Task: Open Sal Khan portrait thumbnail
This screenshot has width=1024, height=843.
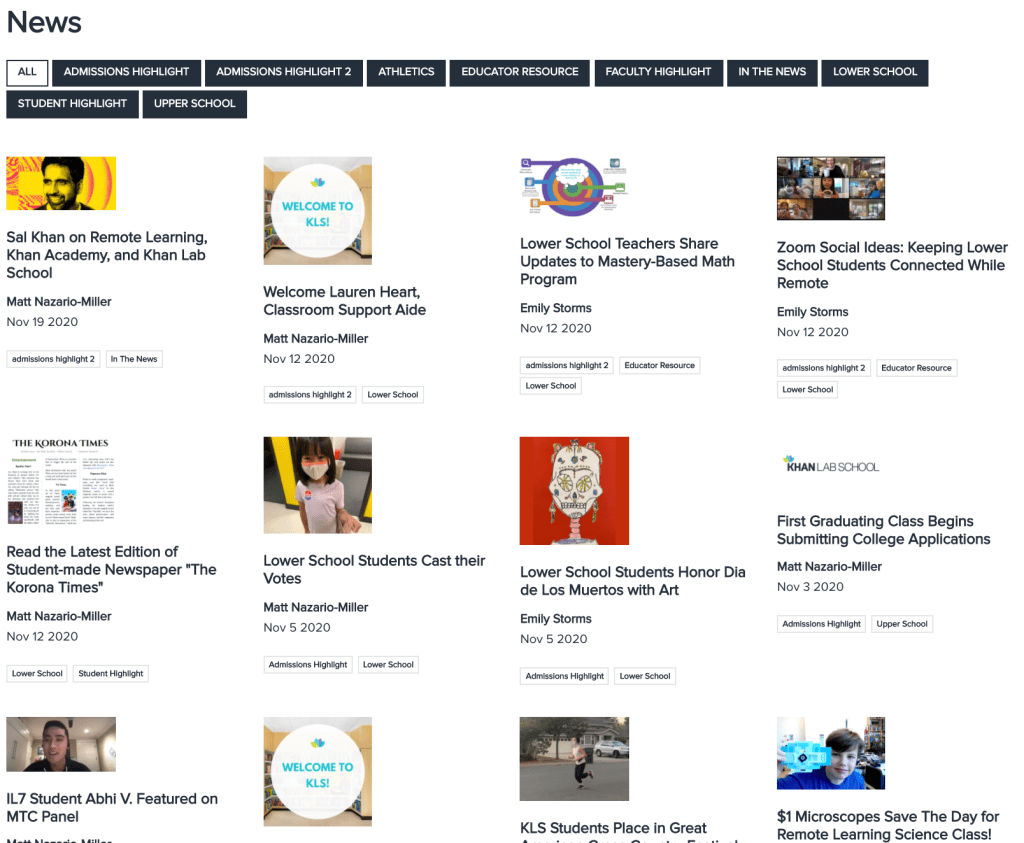Action: pyautogui.click(x=61, y=183)
